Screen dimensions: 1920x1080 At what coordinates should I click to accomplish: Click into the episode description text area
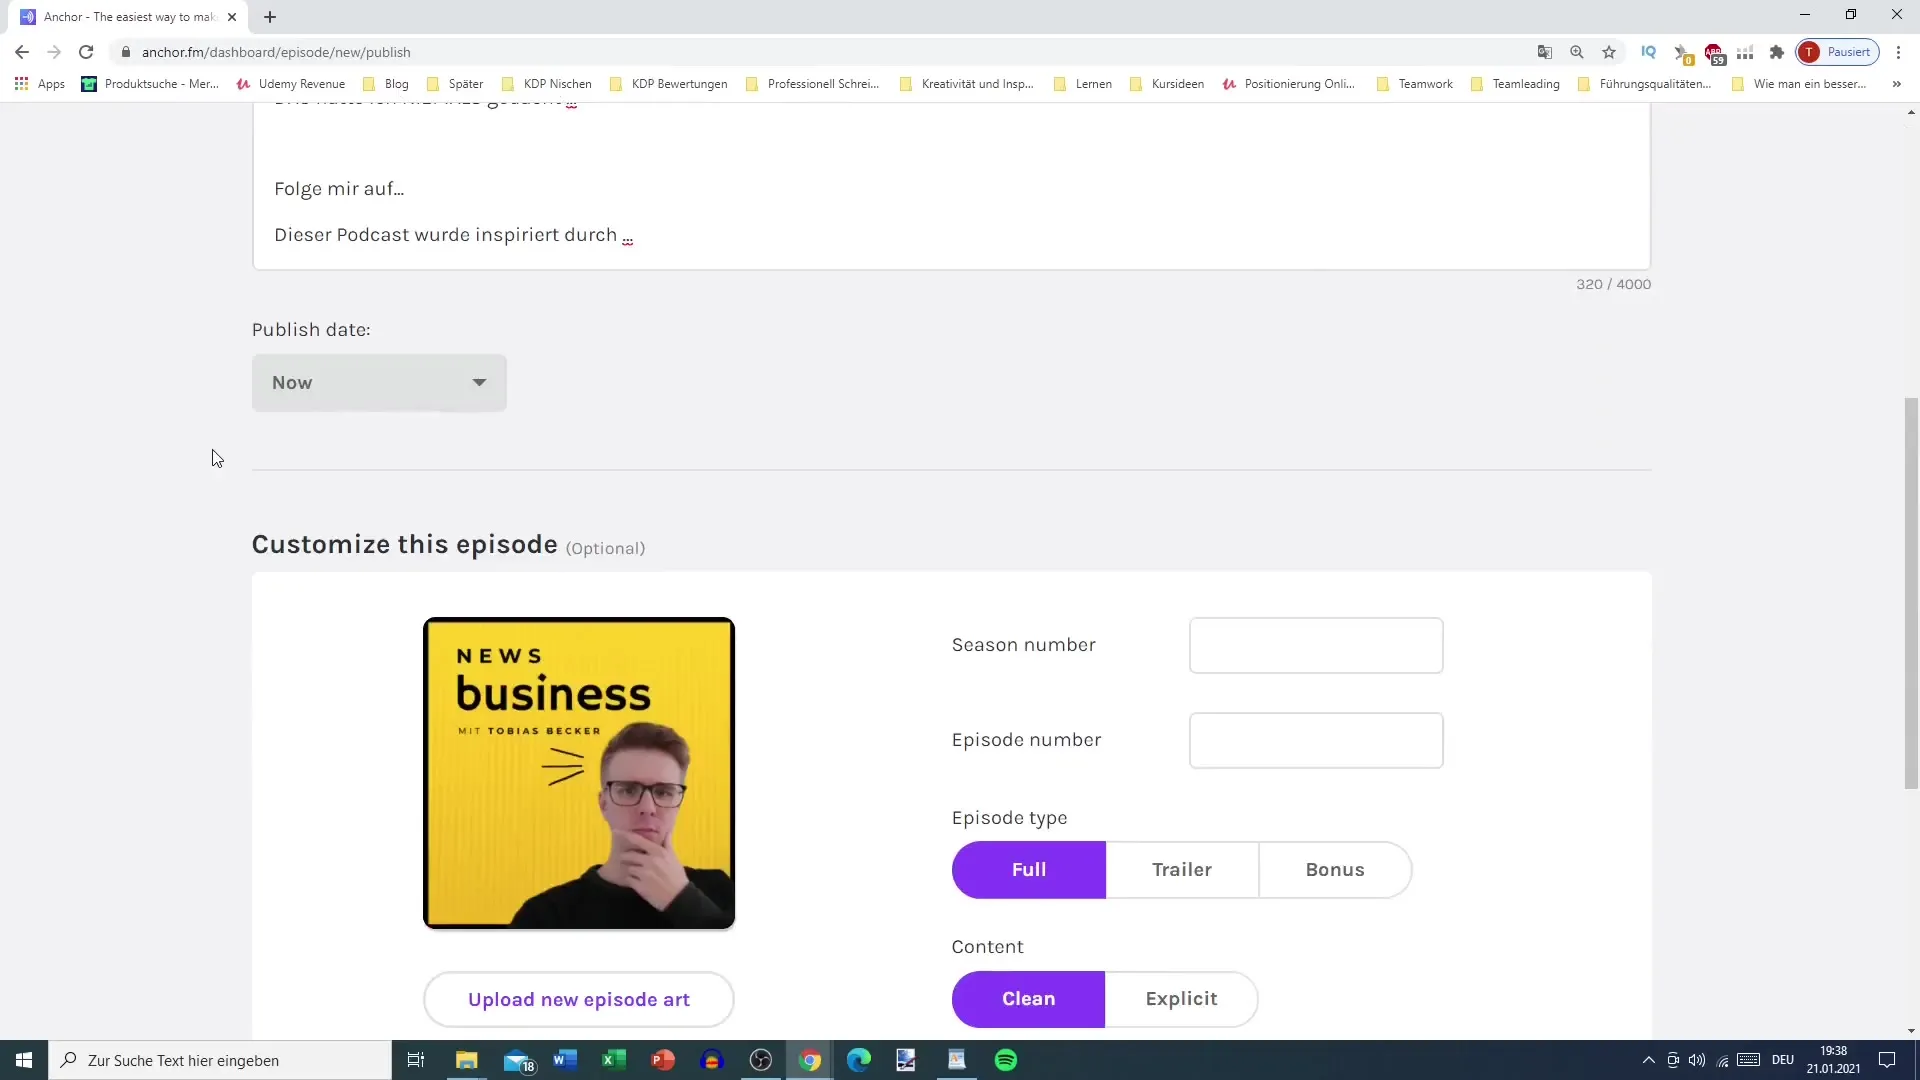pyautogui.click(x=951, y=185)
